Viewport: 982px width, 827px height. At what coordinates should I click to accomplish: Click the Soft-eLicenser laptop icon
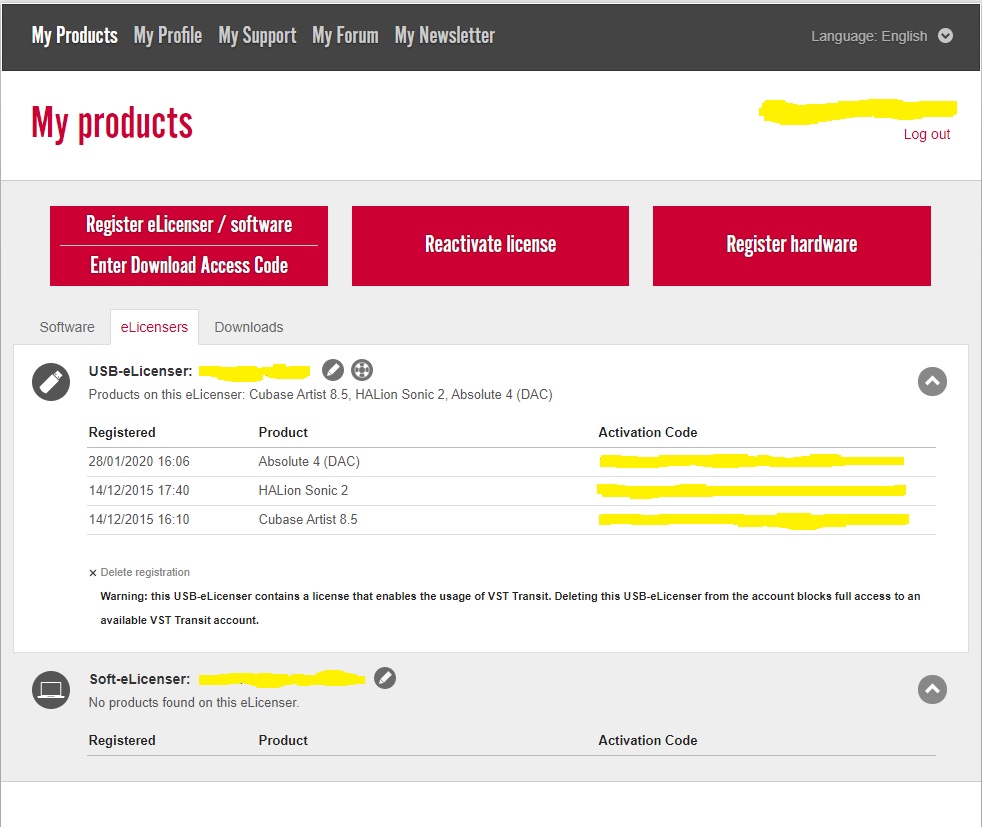[x=51, y=690]
